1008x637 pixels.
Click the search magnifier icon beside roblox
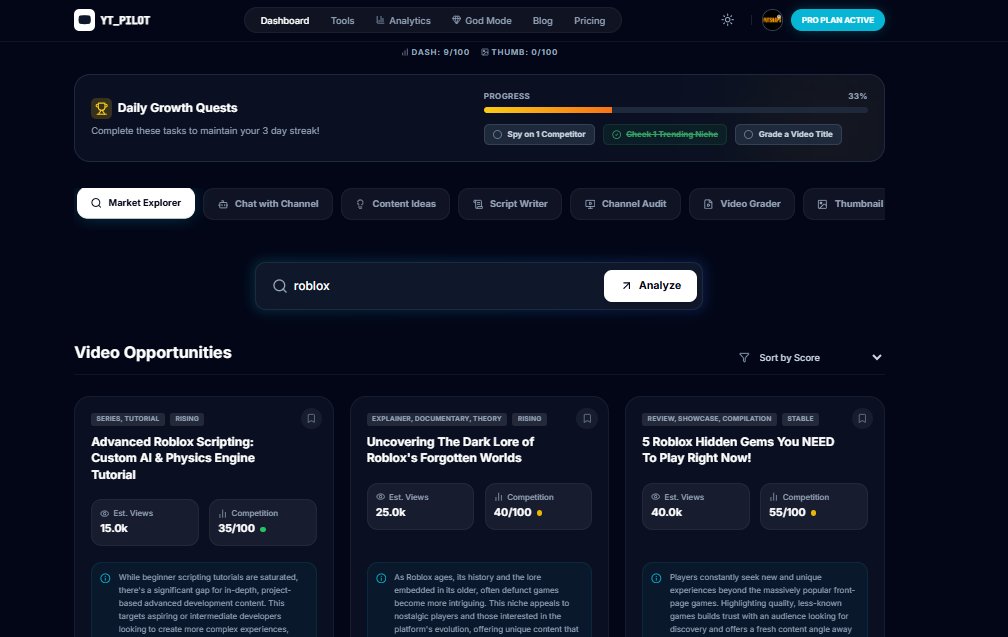pos(280,286)
